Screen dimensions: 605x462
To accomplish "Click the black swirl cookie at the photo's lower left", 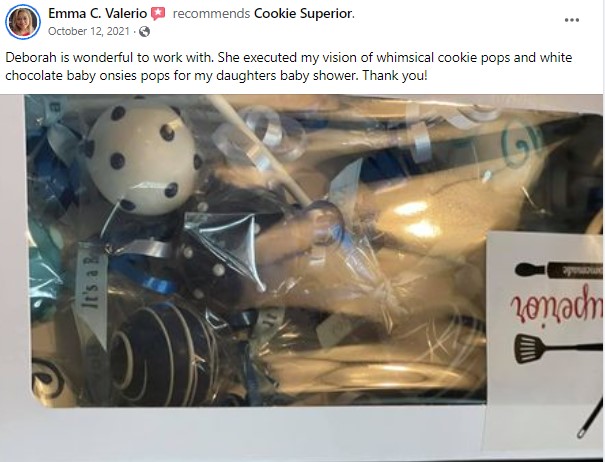I will [x=49, y=377].
